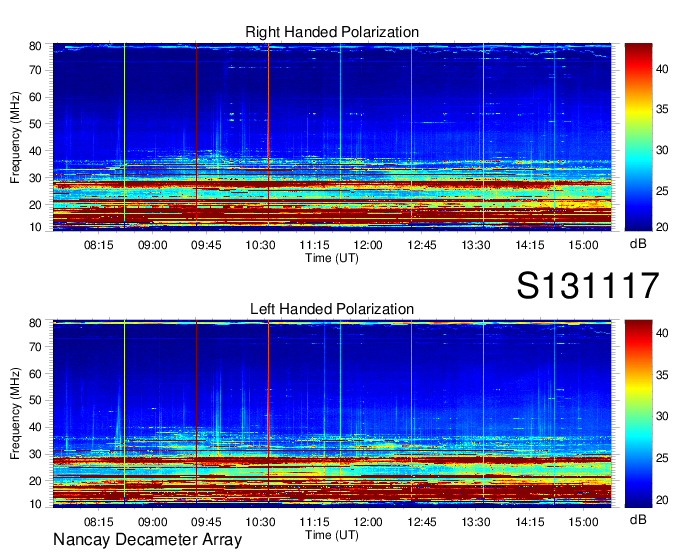The height and width of the screenshot is (552, 680).
Task: Click the top plot Frequency (MHz) label
Action: coord(15,137)
